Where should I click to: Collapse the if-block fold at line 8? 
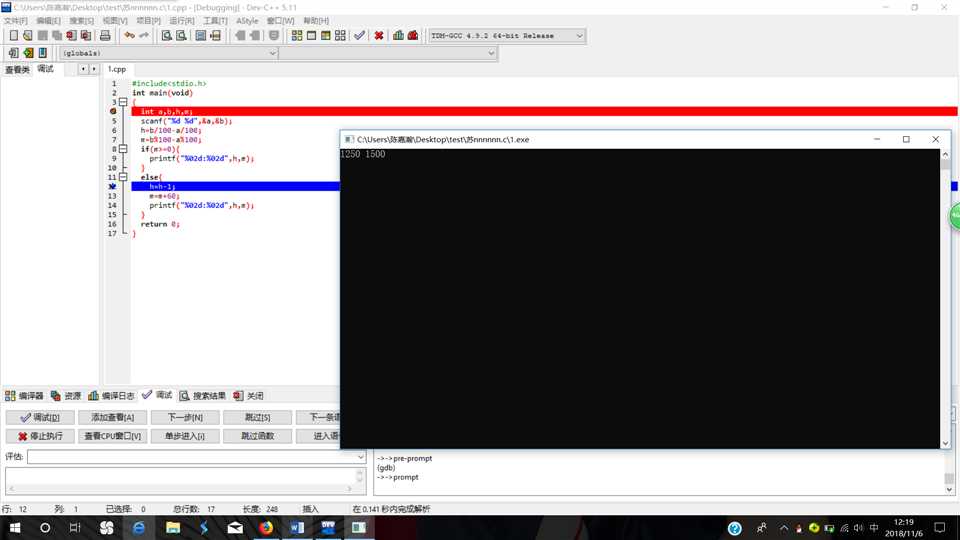123,149
